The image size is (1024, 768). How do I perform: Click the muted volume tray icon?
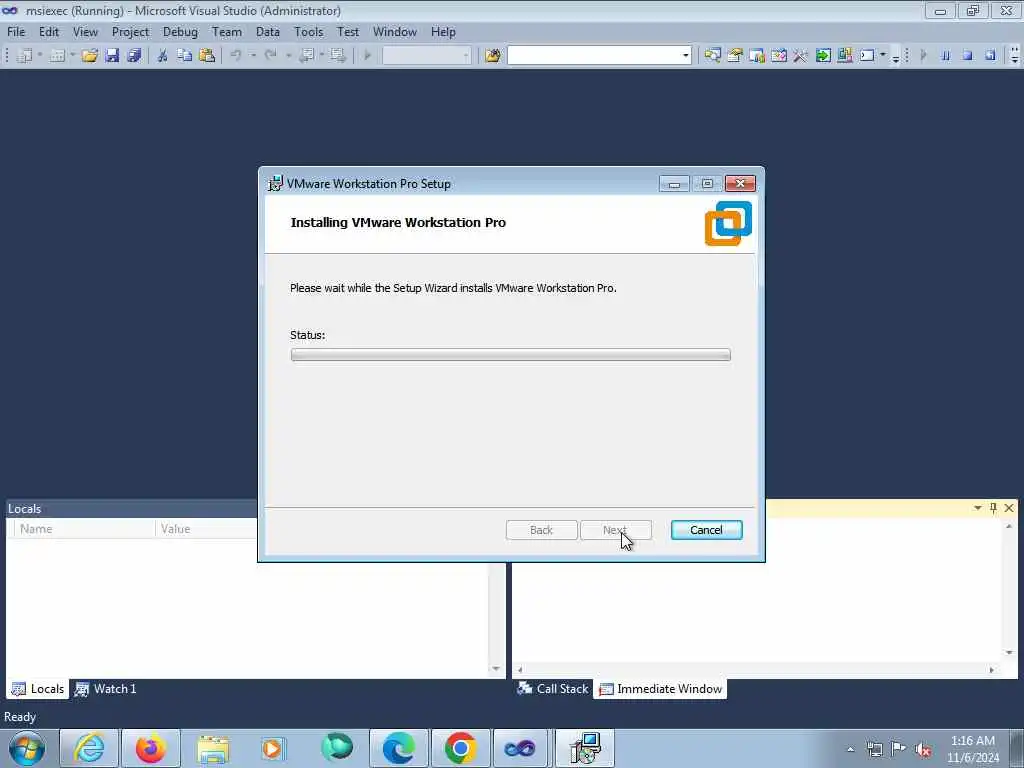[x=923, y=750]
